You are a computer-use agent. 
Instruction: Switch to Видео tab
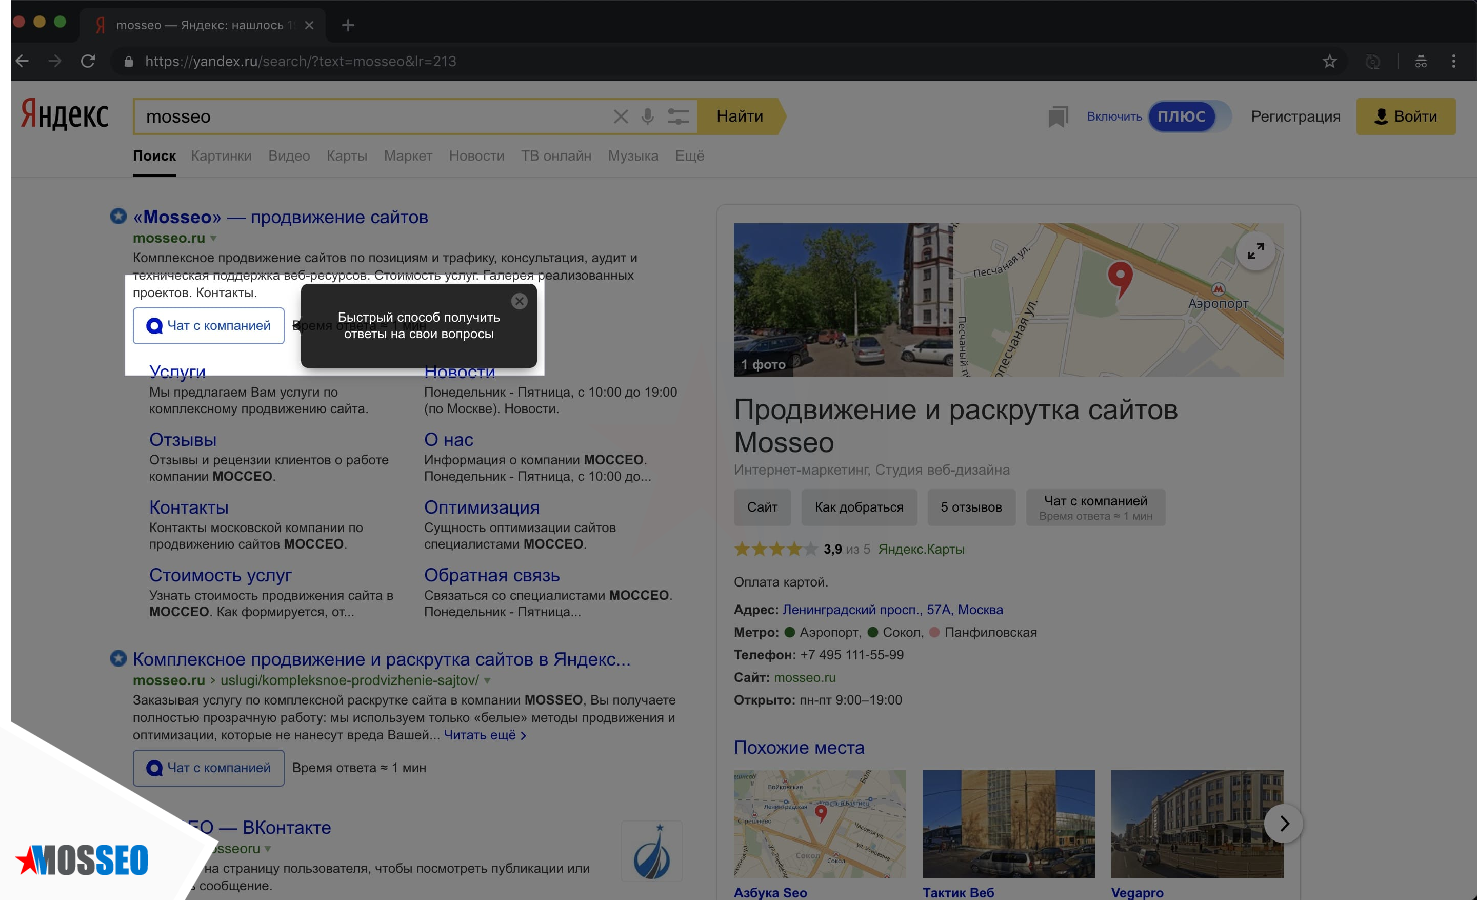(x=289, y=156)
